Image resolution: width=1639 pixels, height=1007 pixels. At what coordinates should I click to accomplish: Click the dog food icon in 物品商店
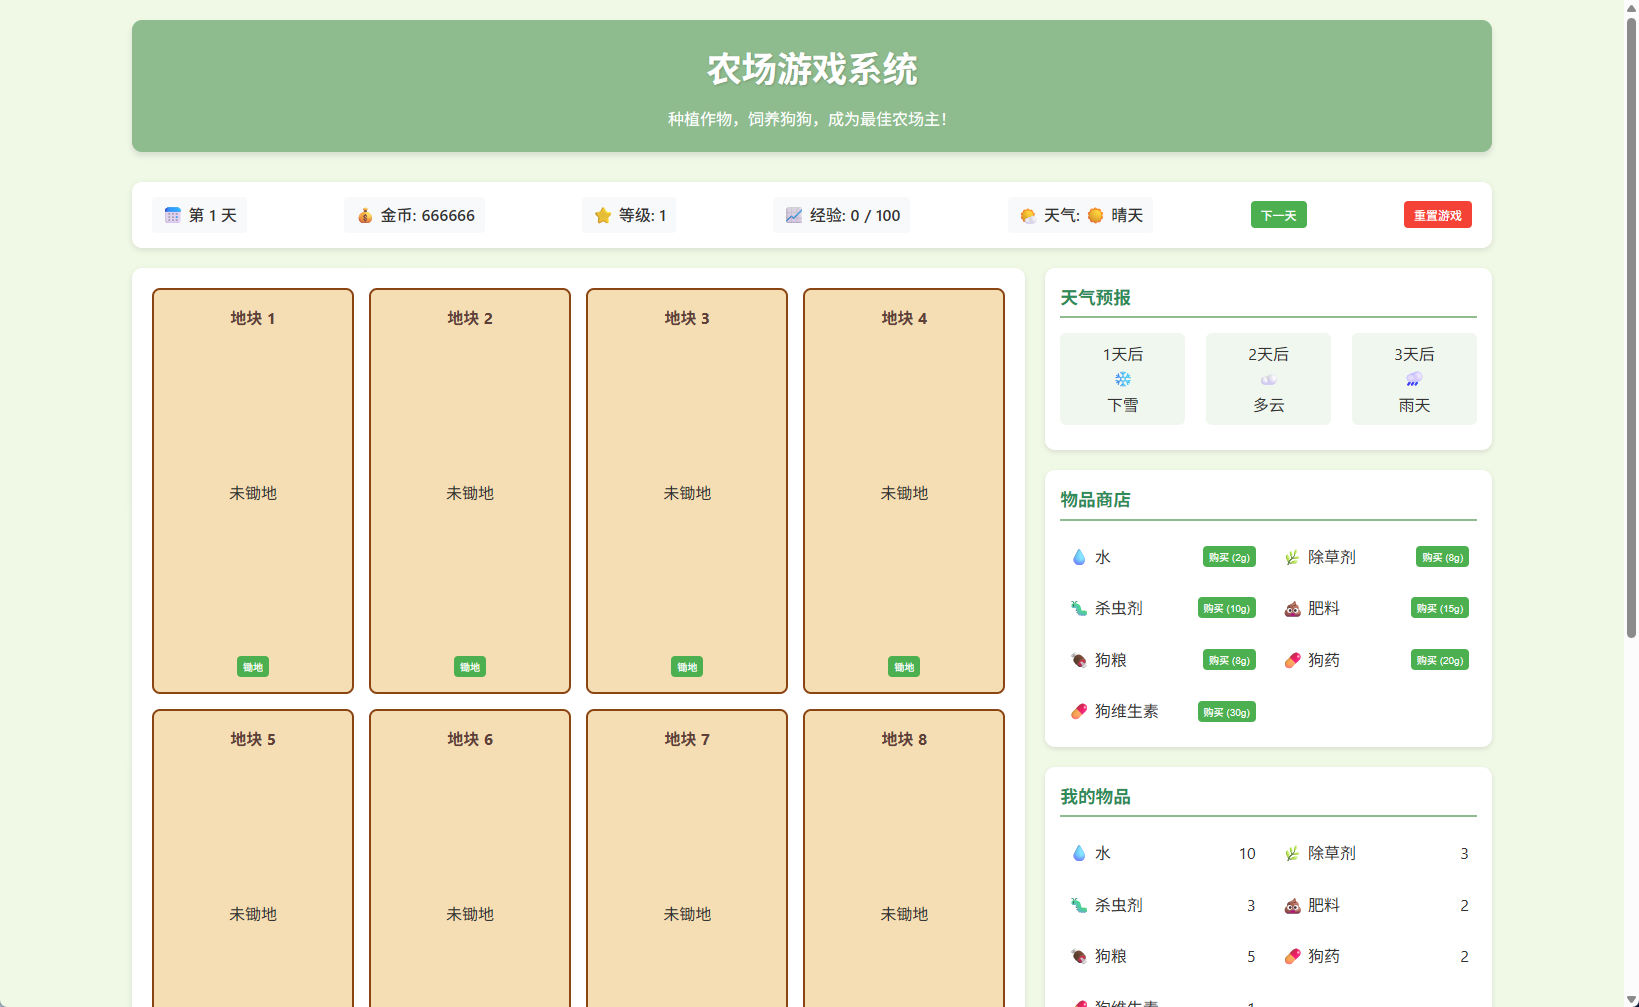point(1079,660)
